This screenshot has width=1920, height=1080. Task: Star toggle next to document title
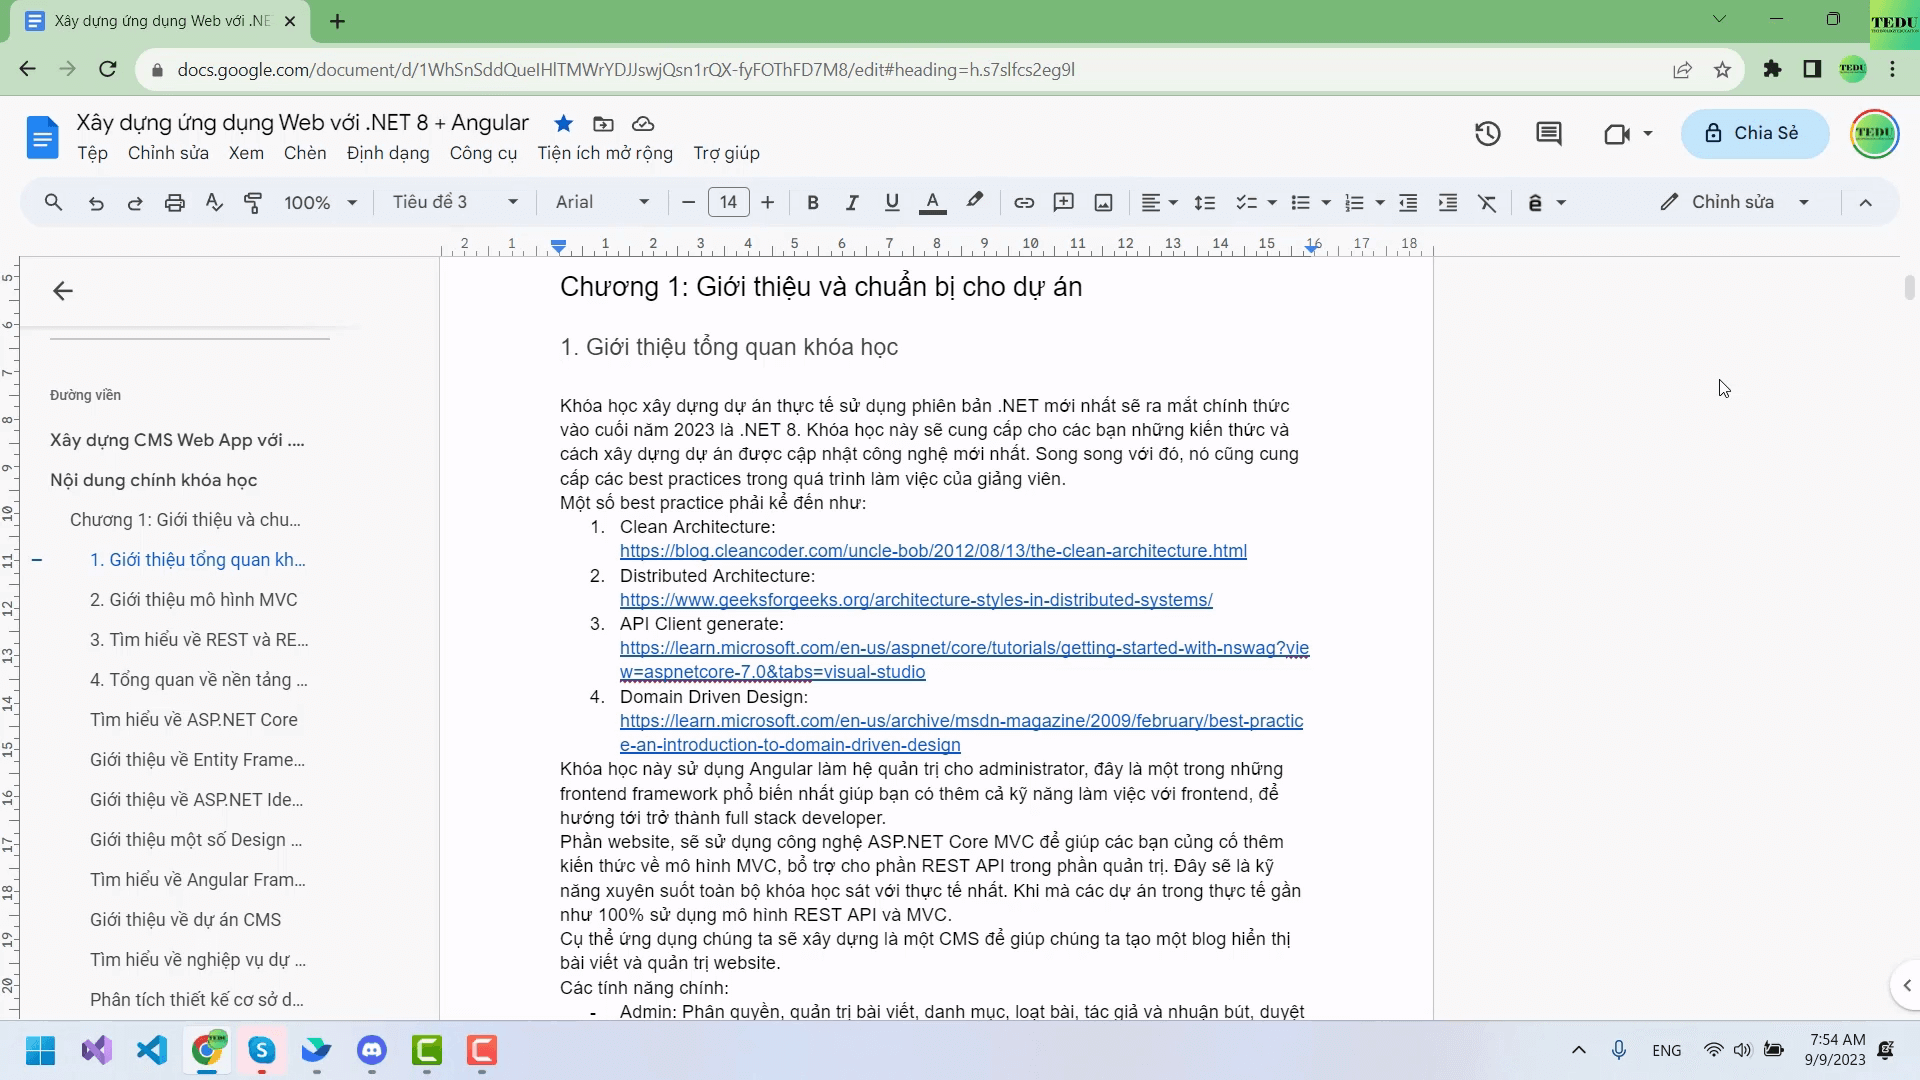click(x=563, y=124)
